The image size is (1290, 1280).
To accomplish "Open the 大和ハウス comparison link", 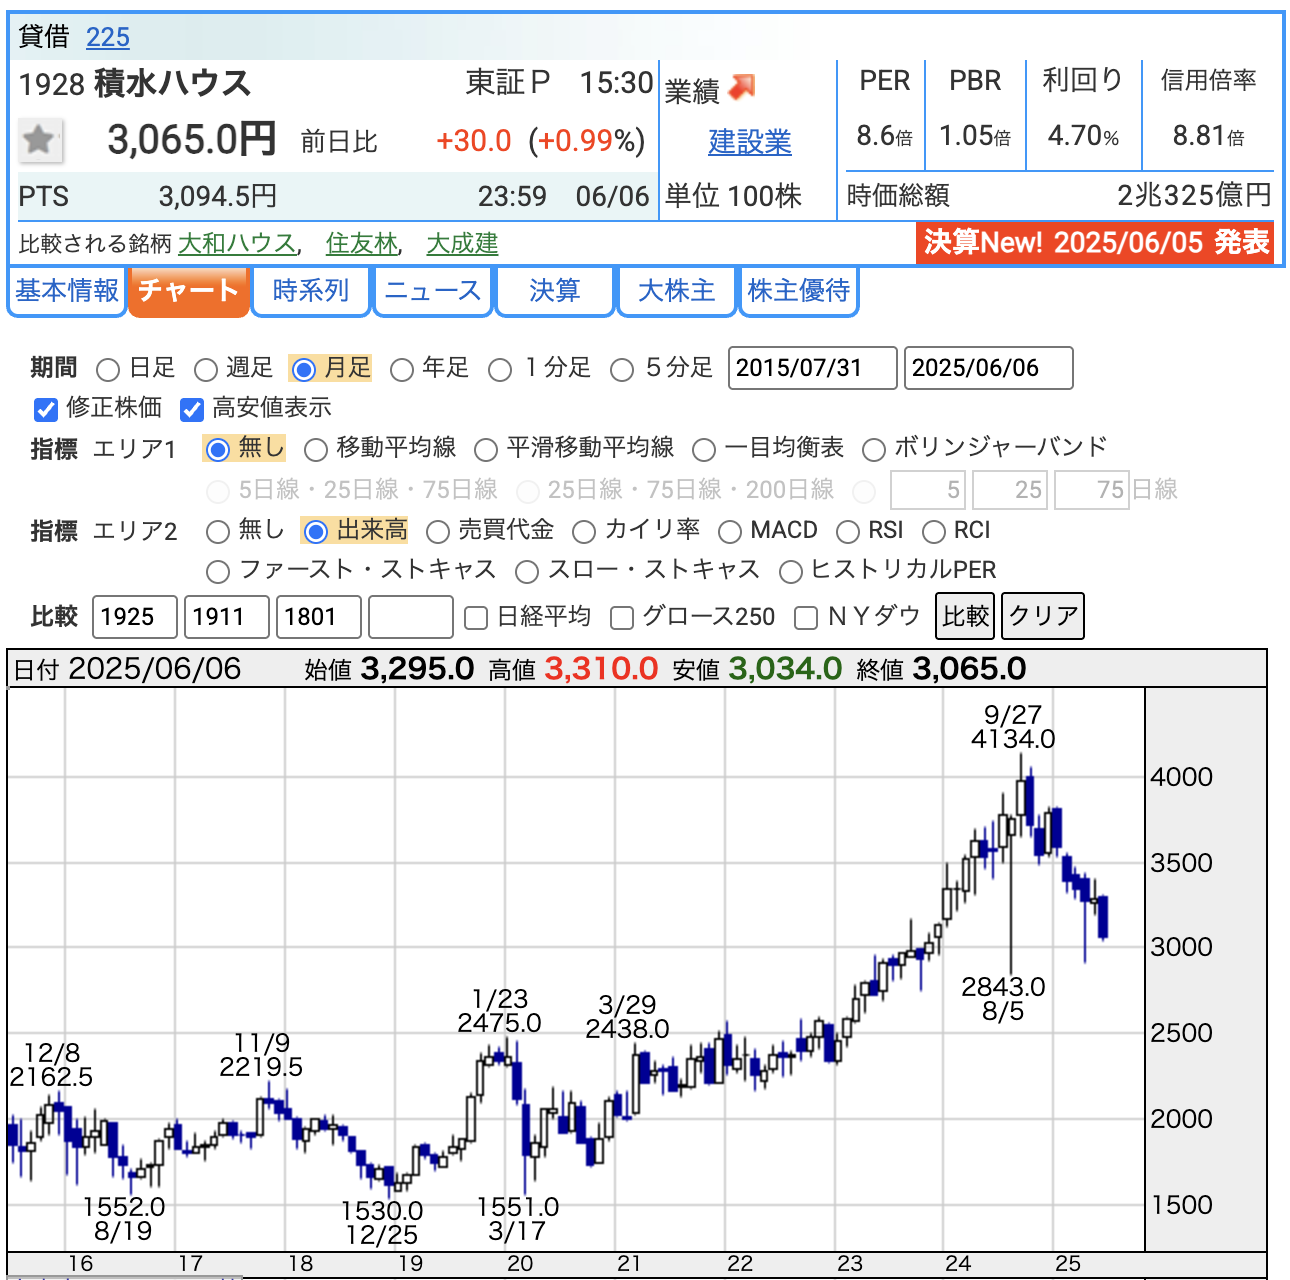I will click(237, 244).
